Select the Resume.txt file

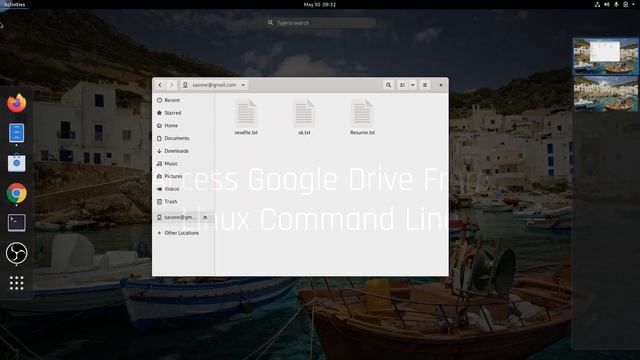[362, 117]
